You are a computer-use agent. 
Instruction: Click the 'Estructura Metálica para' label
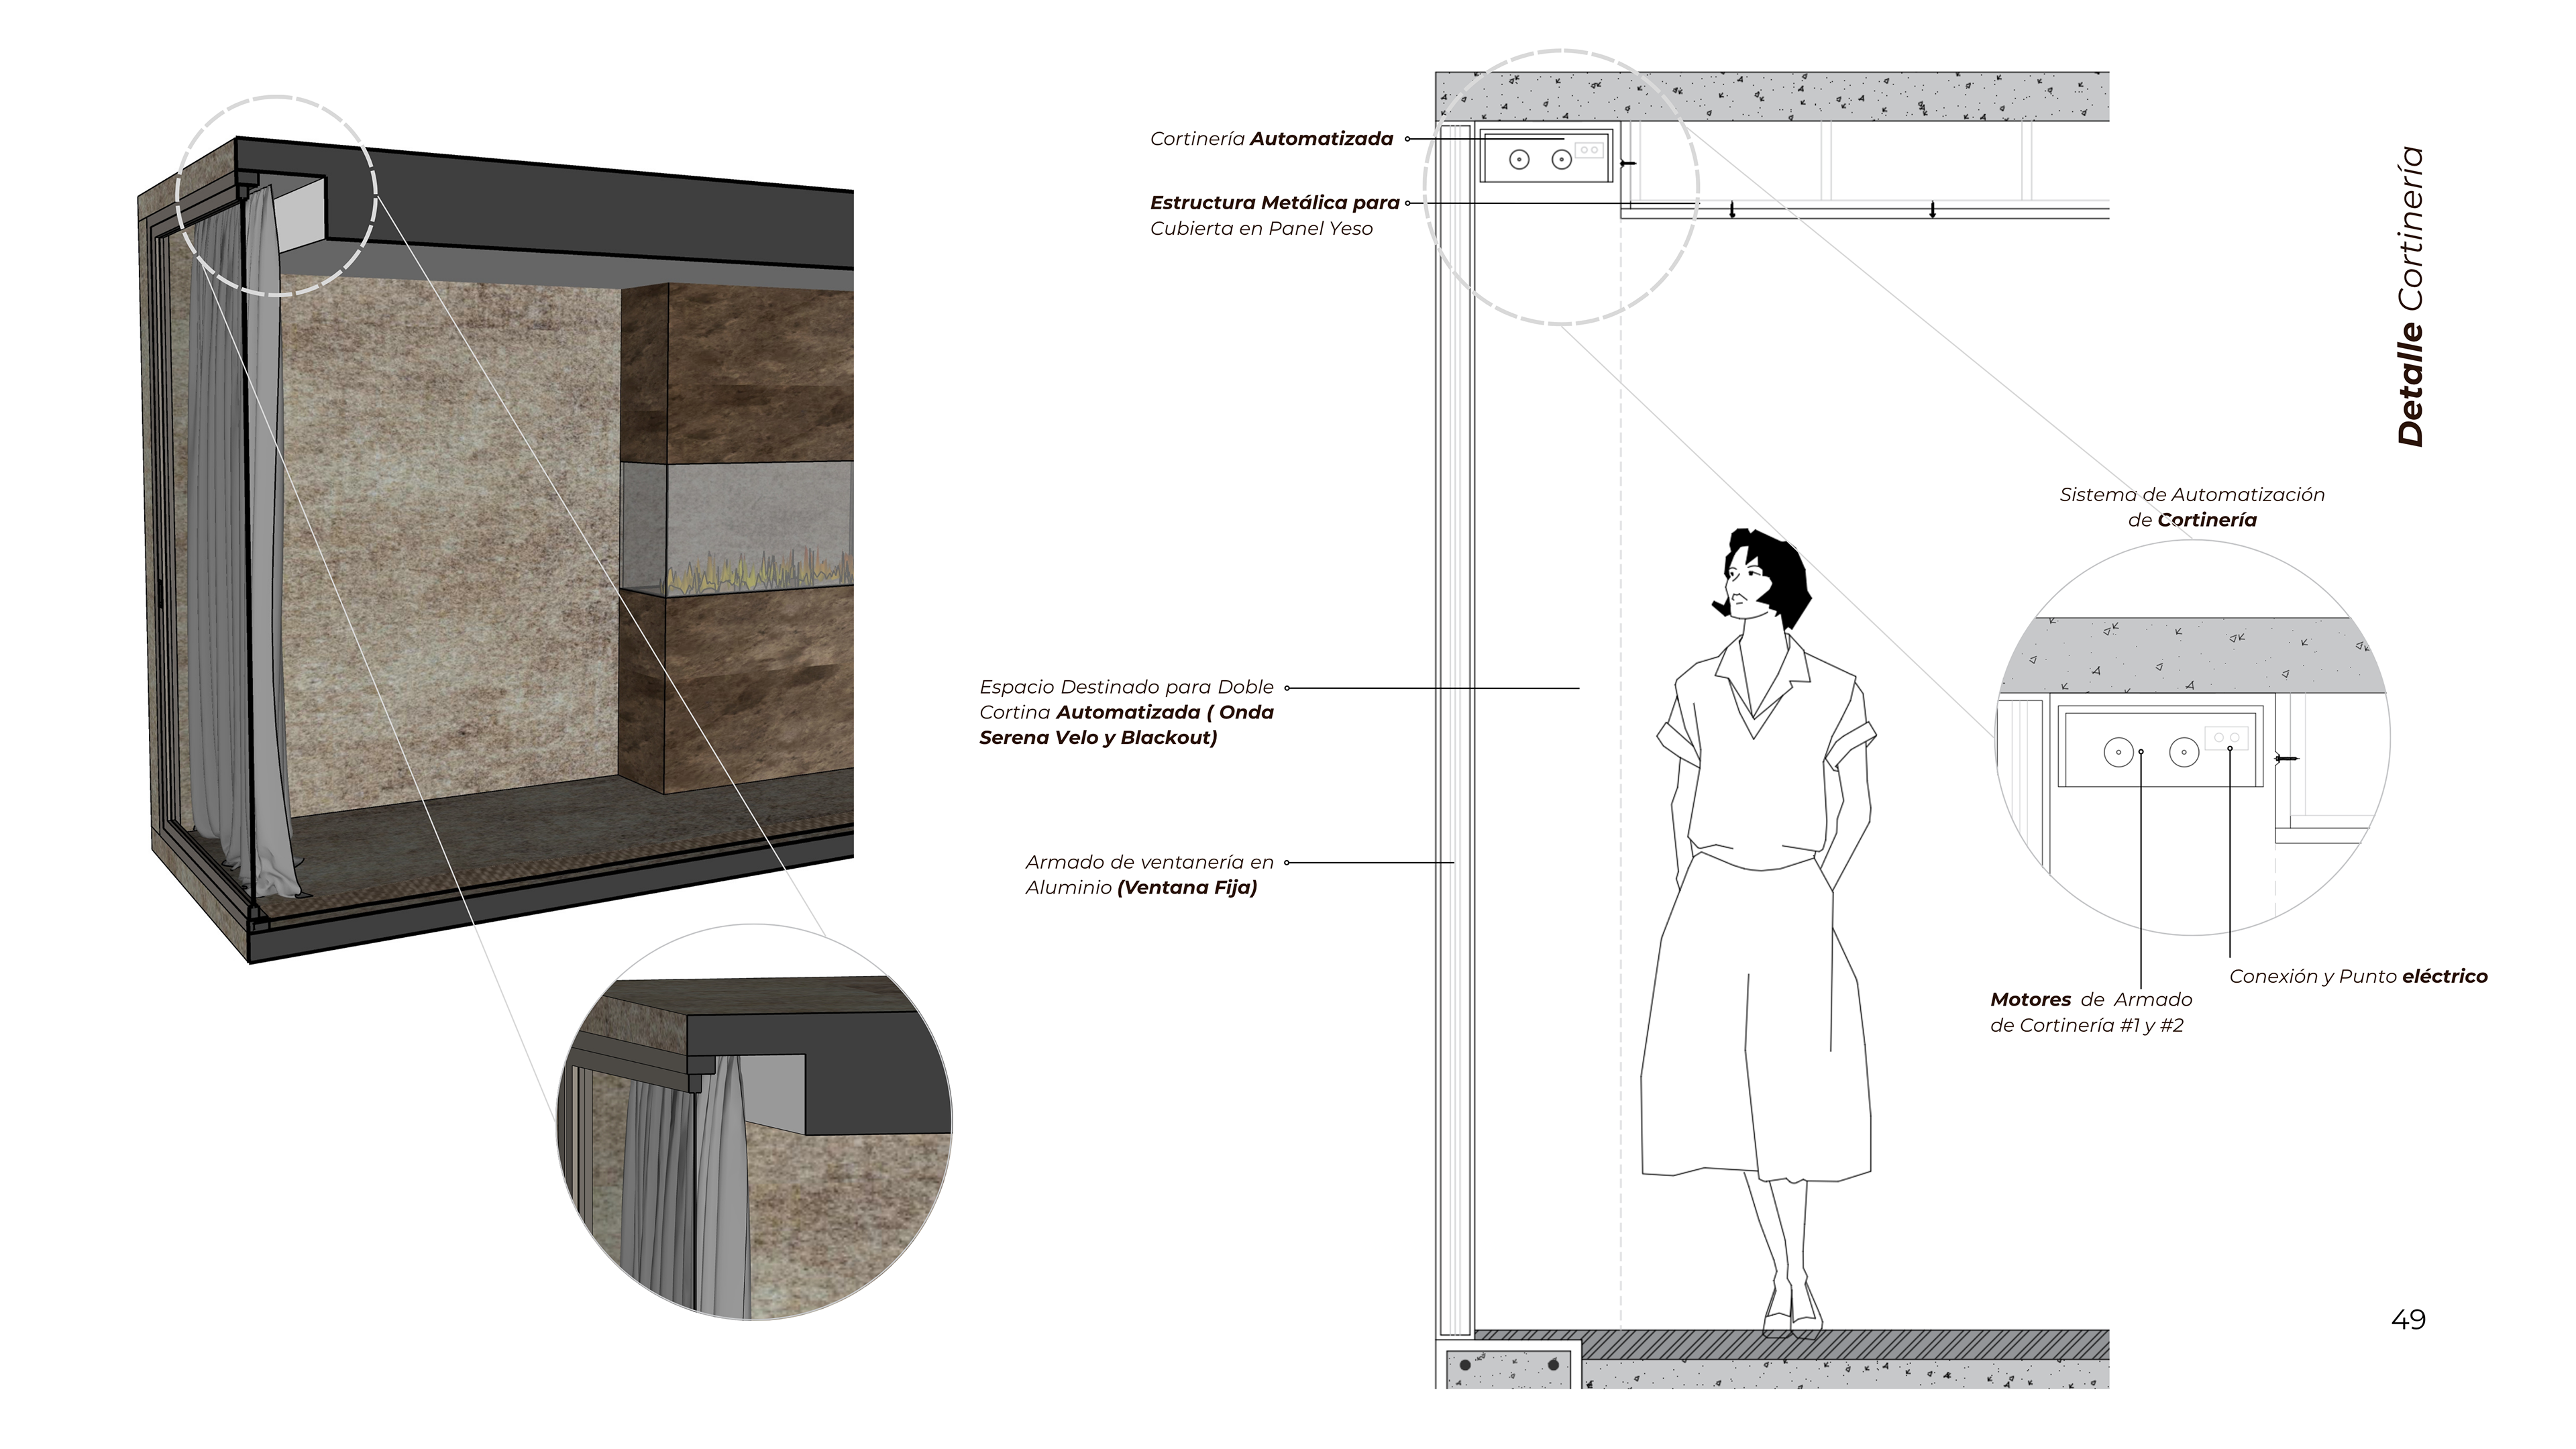[x=1274, y=203]
